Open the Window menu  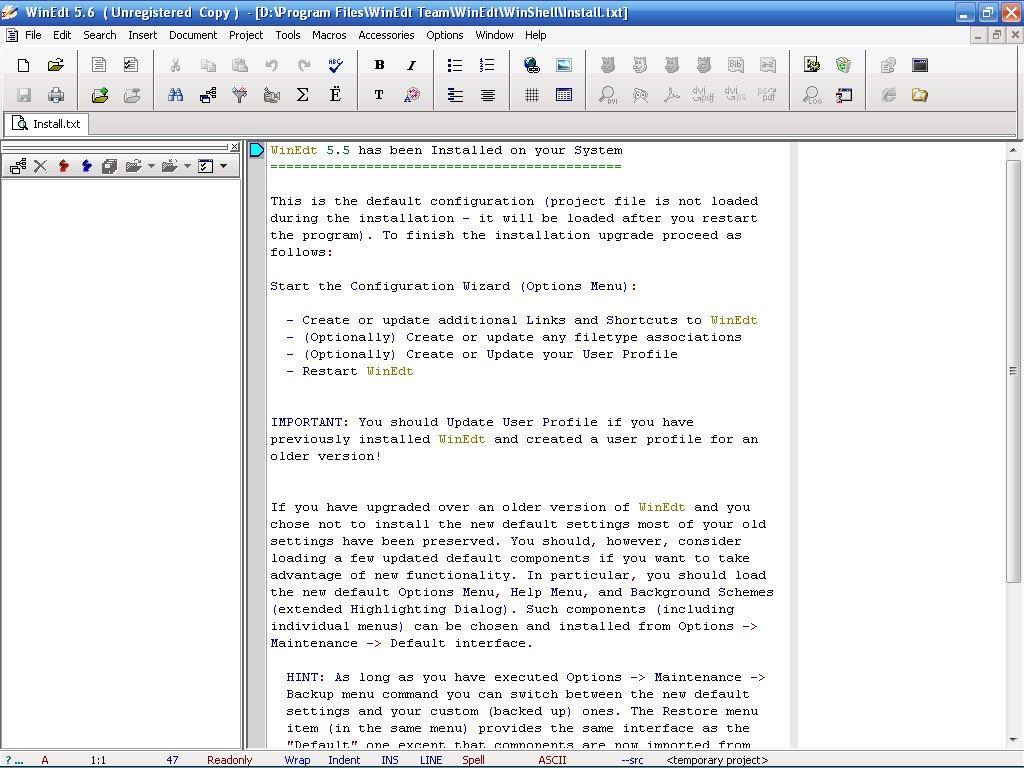click(494, 35)
